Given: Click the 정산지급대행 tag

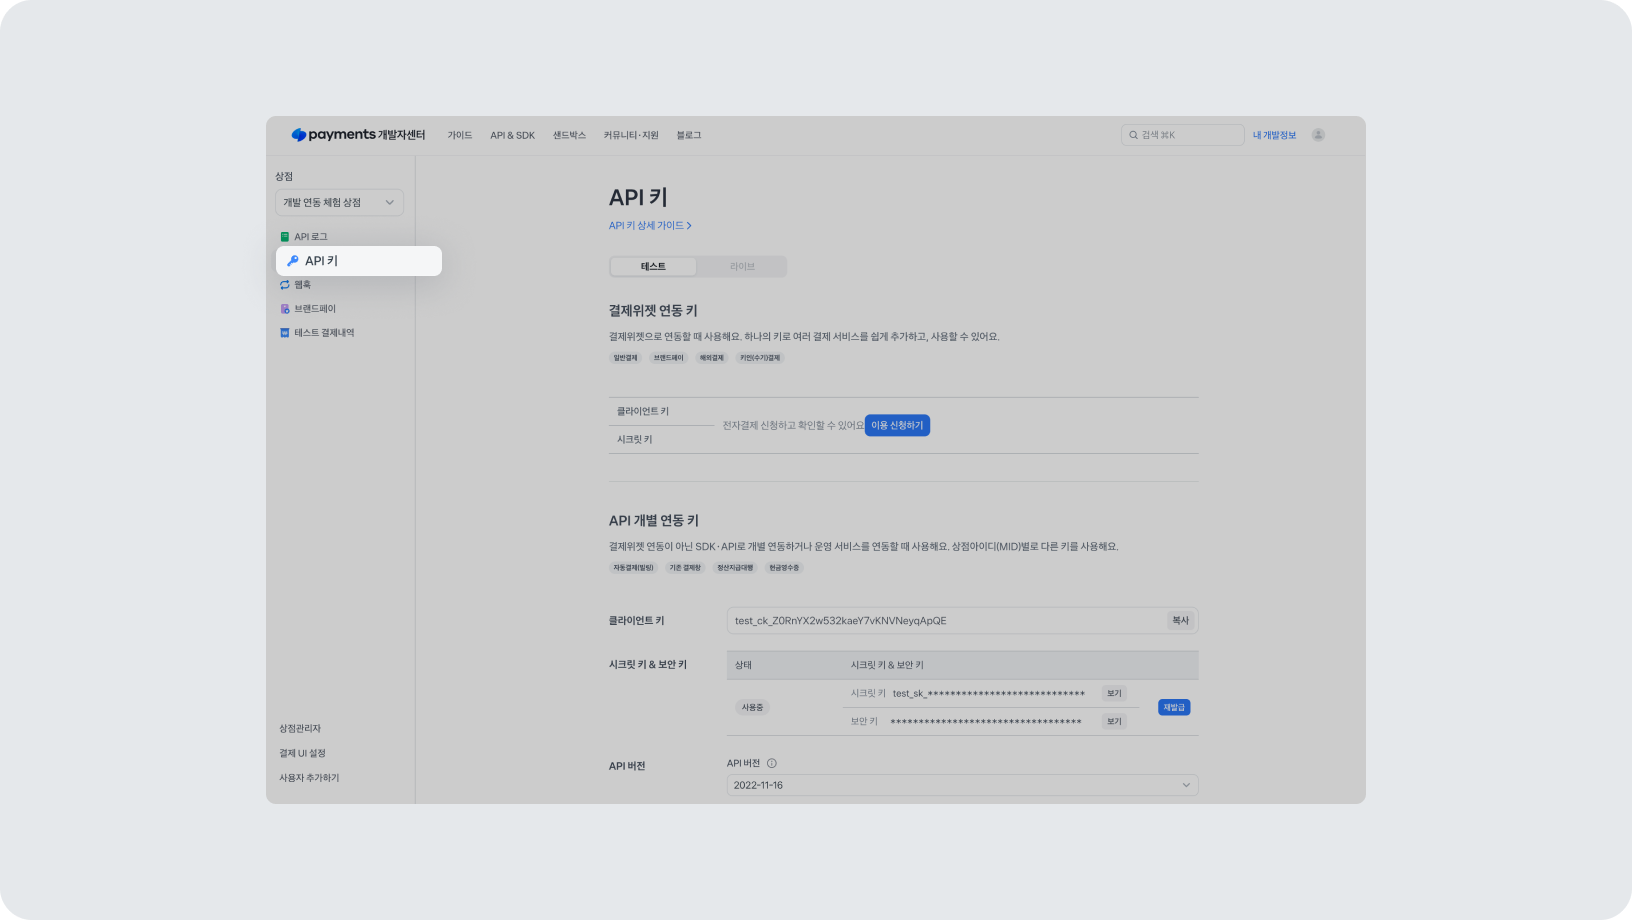Looking at the screenshot, I should click(x=735, y=567).
